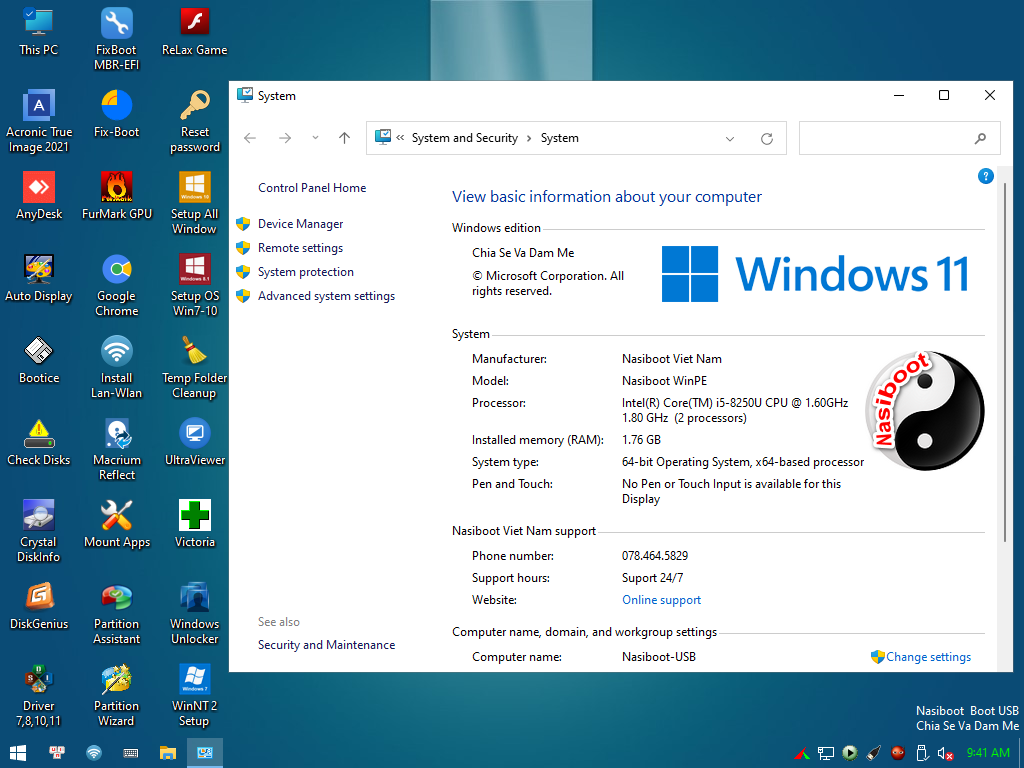The height and width of the screenshot is (768, 1024).
Task: Open the recent locations chevron
Action: tap(315, 139)
